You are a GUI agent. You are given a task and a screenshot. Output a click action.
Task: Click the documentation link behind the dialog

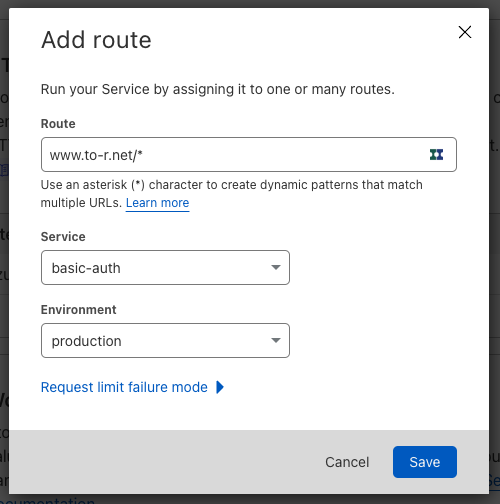point(47,500)
